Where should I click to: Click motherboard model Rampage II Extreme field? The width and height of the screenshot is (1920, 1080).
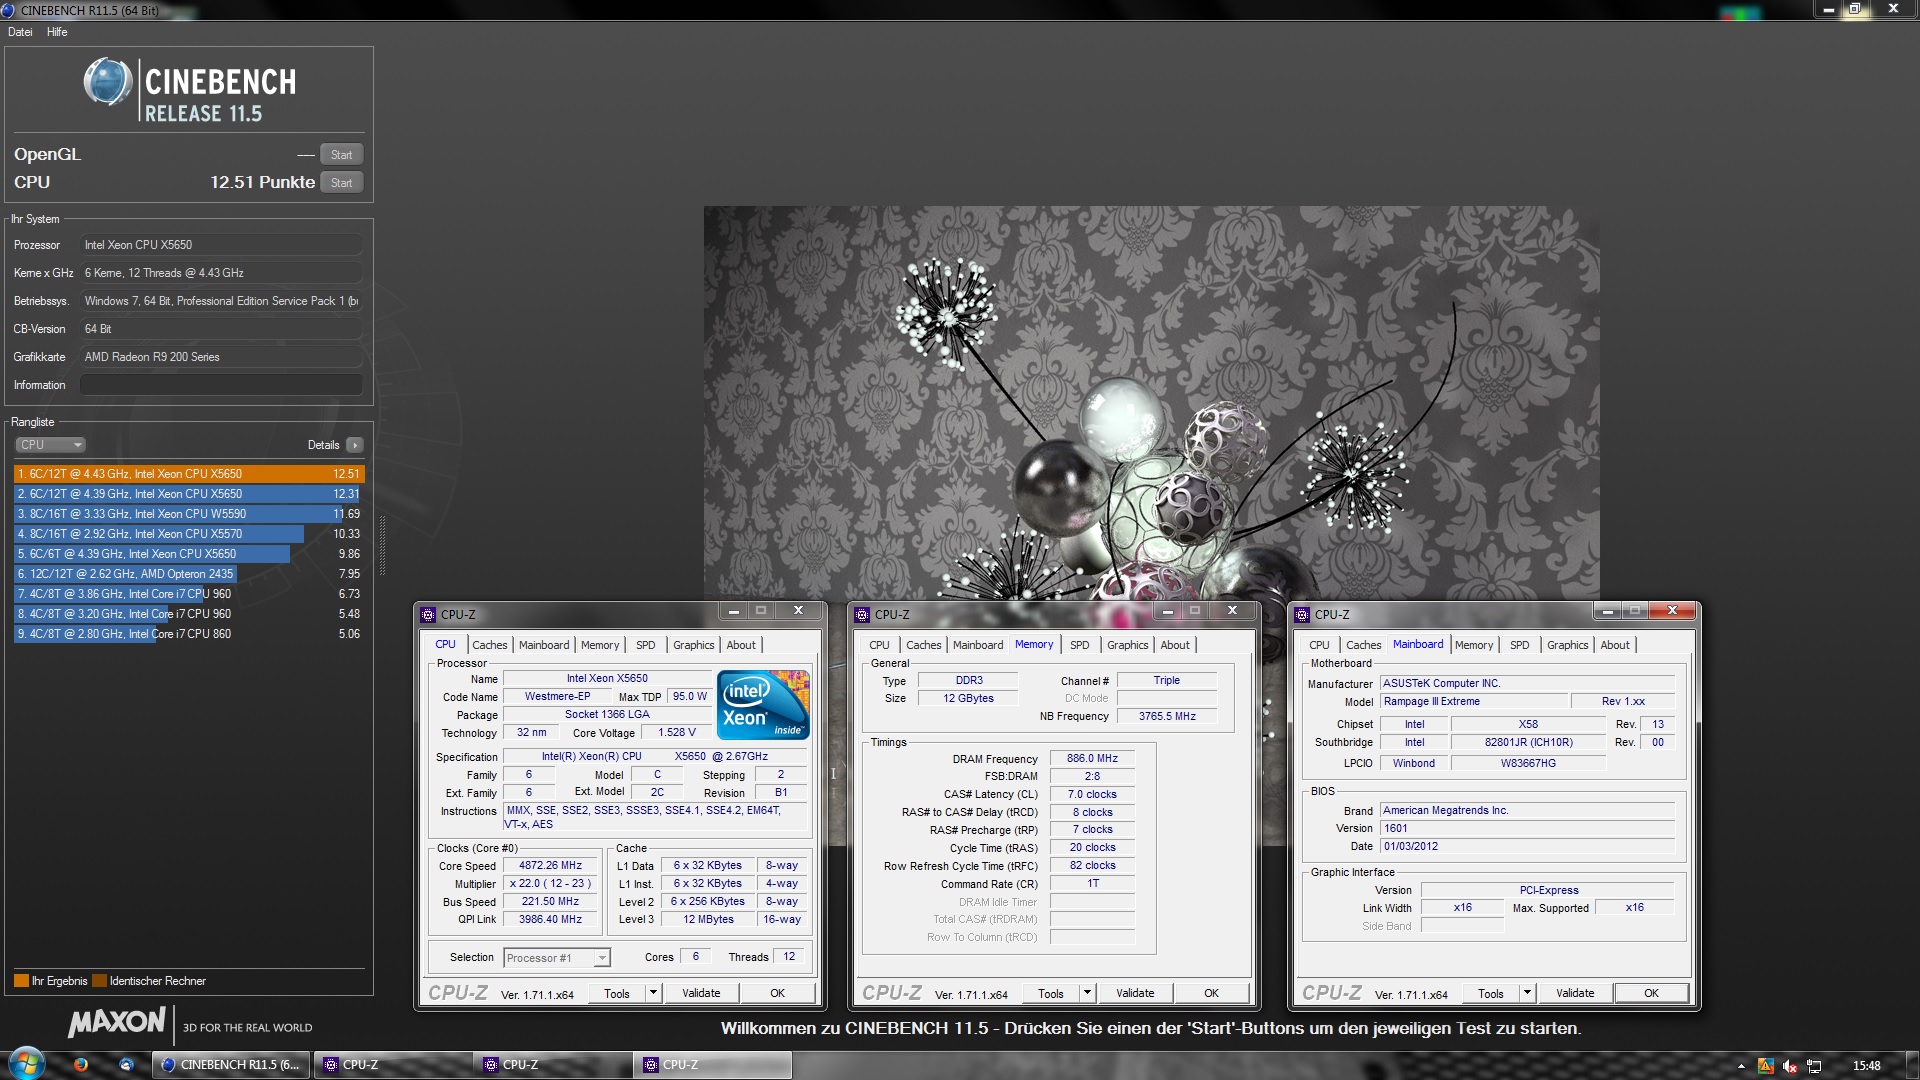1474,702
